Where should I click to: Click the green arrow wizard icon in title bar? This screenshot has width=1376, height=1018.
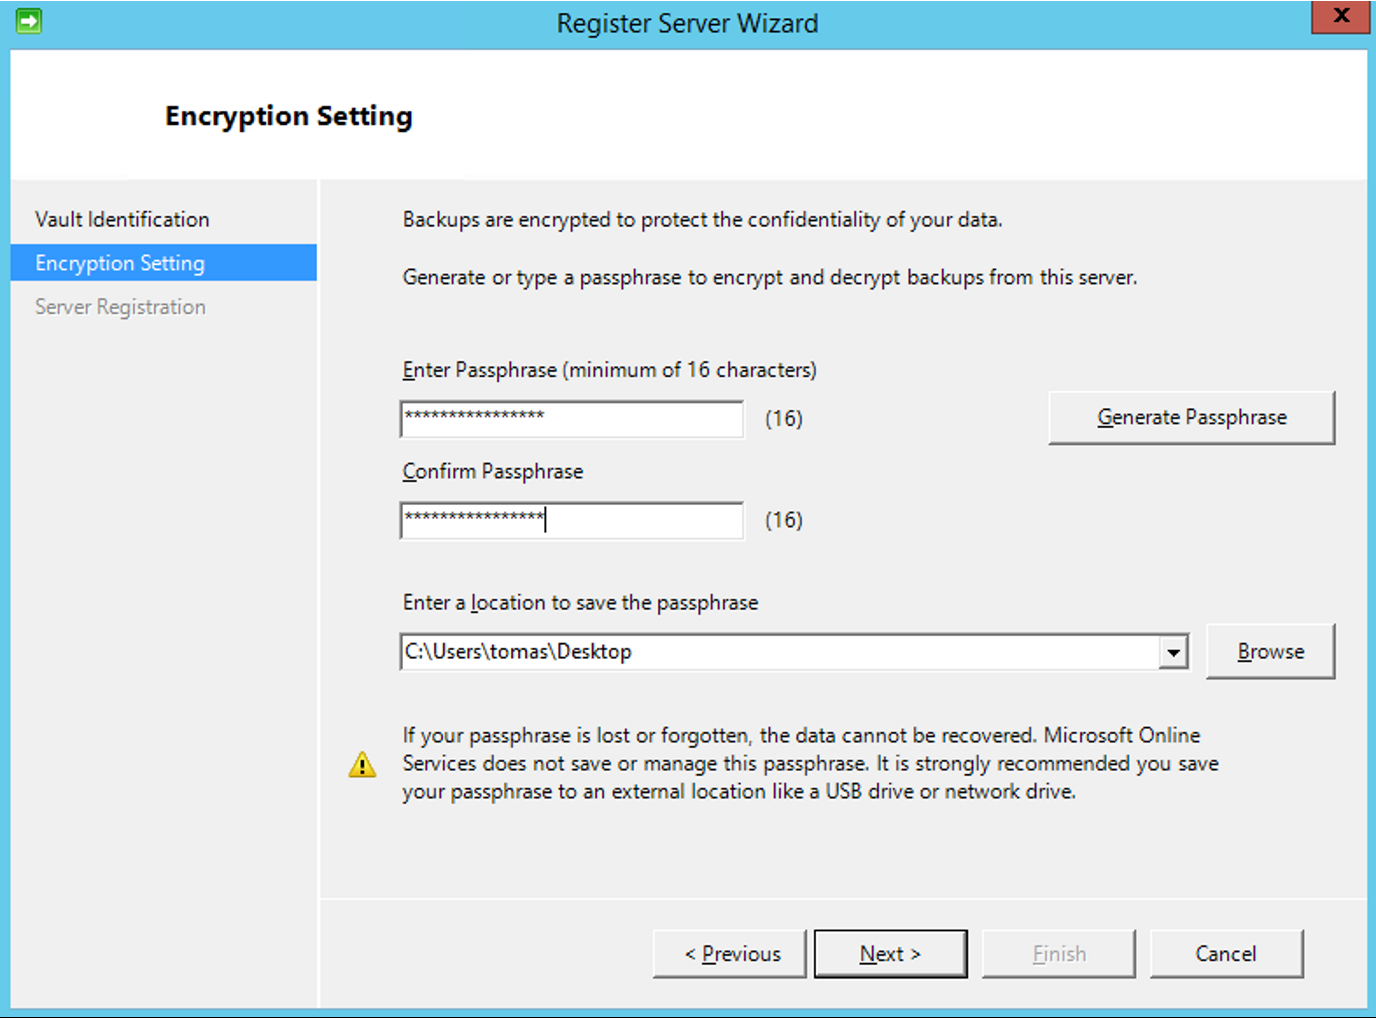point(29,21)
